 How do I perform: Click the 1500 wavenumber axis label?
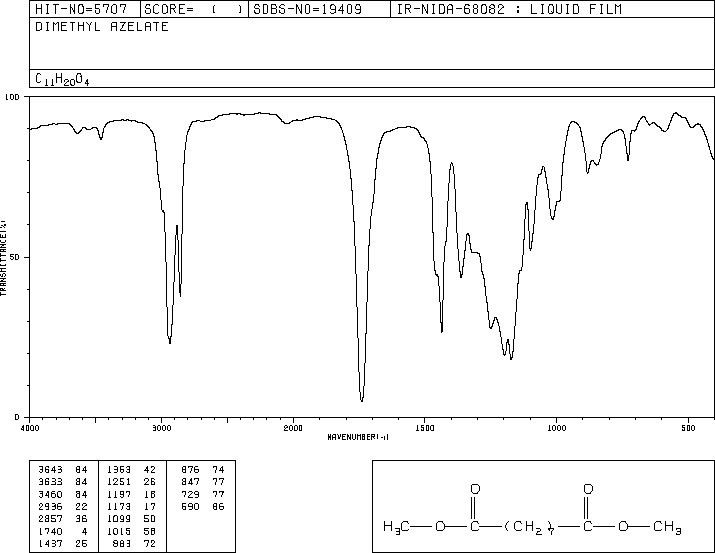[425, 428]
